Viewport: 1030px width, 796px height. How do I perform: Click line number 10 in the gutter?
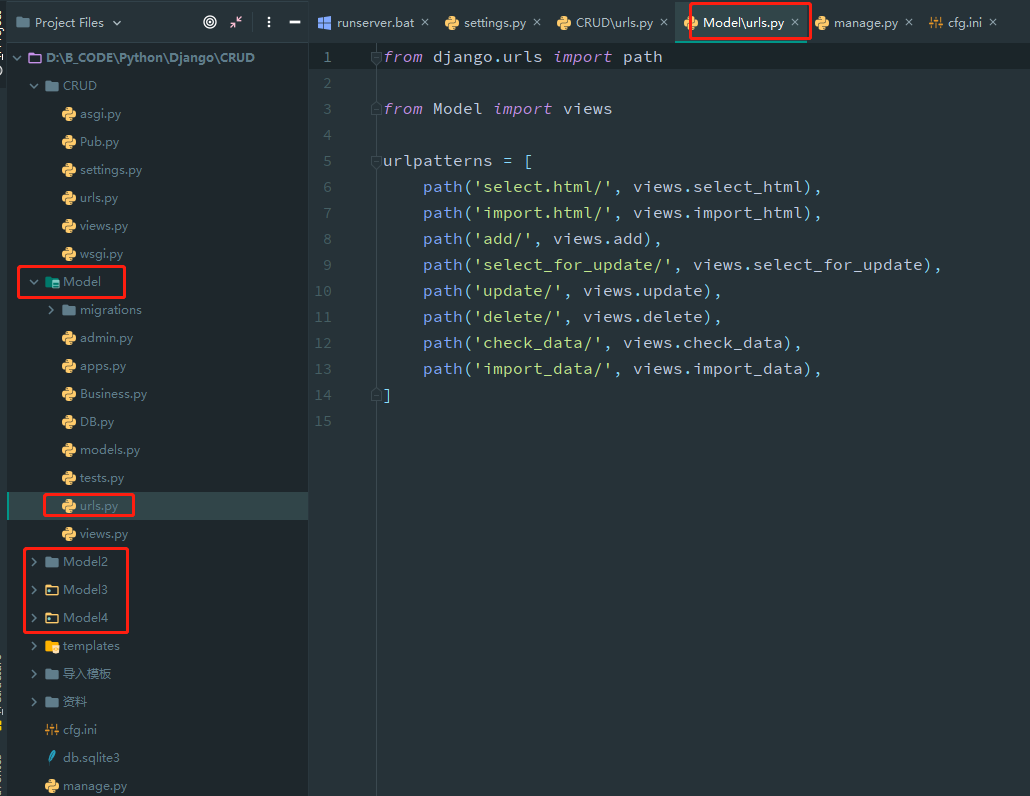(x=322, y=290)
